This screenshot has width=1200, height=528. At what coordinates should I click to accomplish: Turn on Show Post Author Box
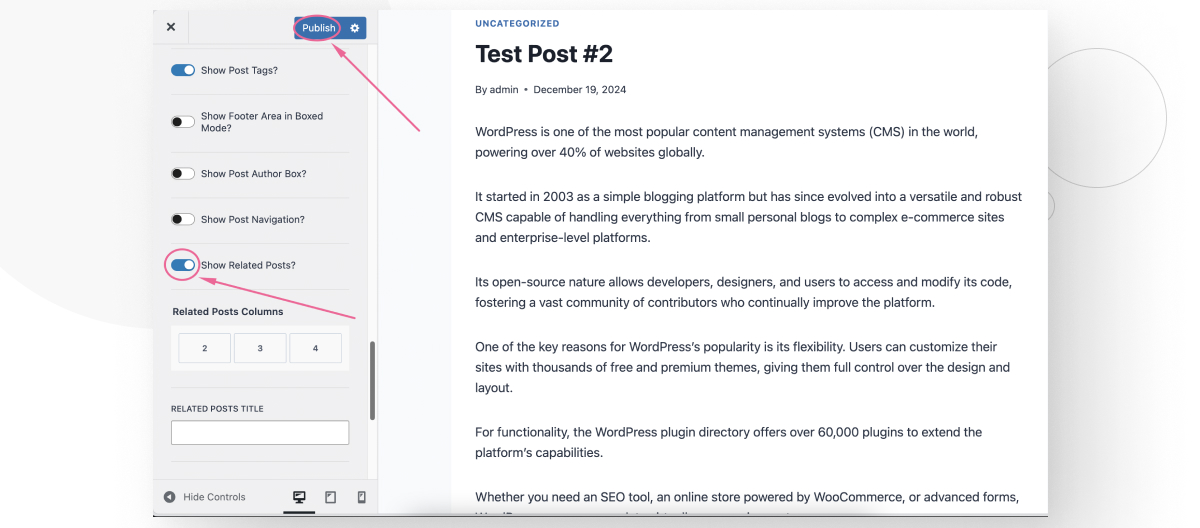click(x=183, y=174)
